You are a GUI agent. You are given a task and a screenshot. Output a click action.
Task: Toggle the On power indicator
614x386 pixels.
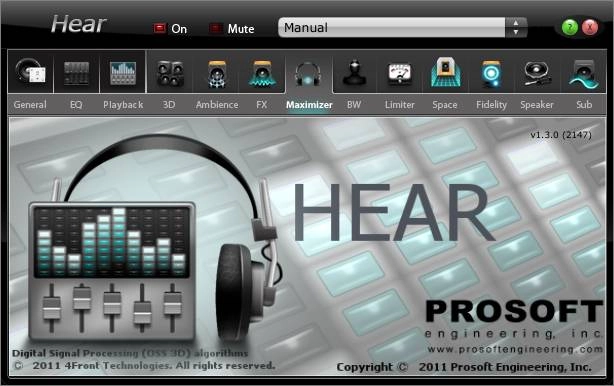pyautogui.click(x=159, y=28)
